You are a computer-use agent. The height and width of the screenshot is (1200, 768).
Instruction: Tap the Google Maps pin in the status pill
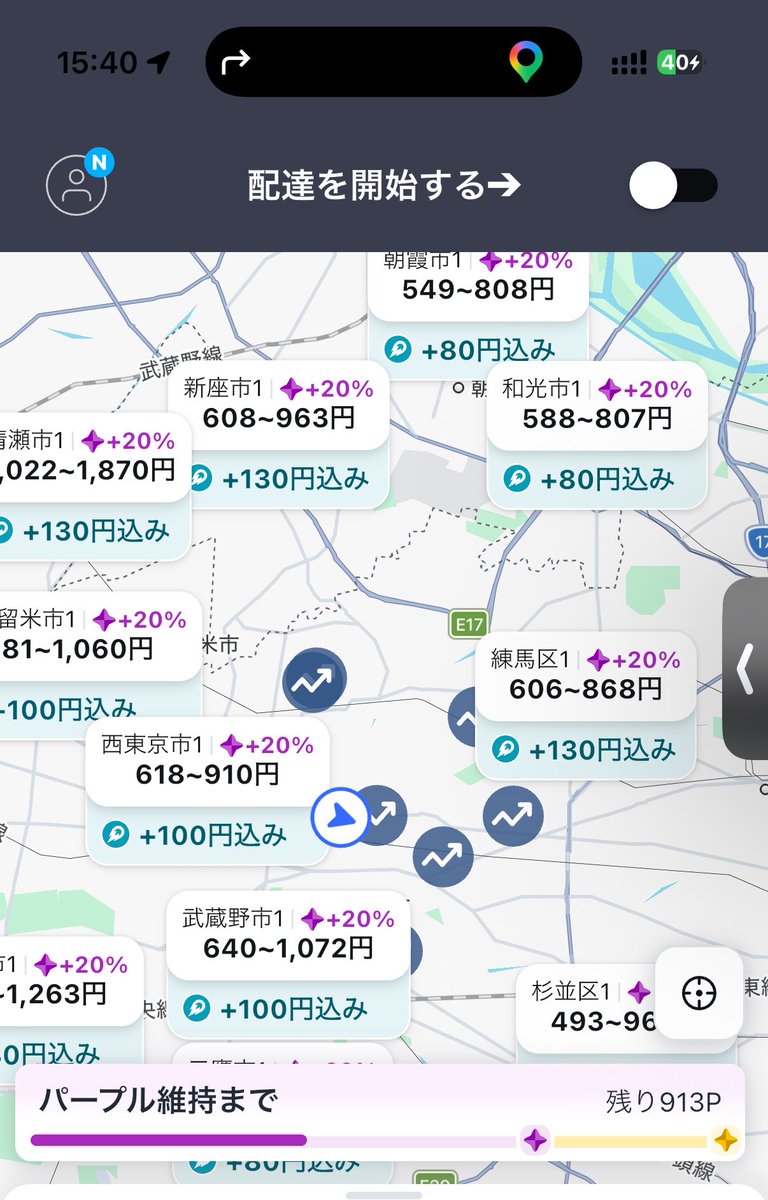click(525, 62)
